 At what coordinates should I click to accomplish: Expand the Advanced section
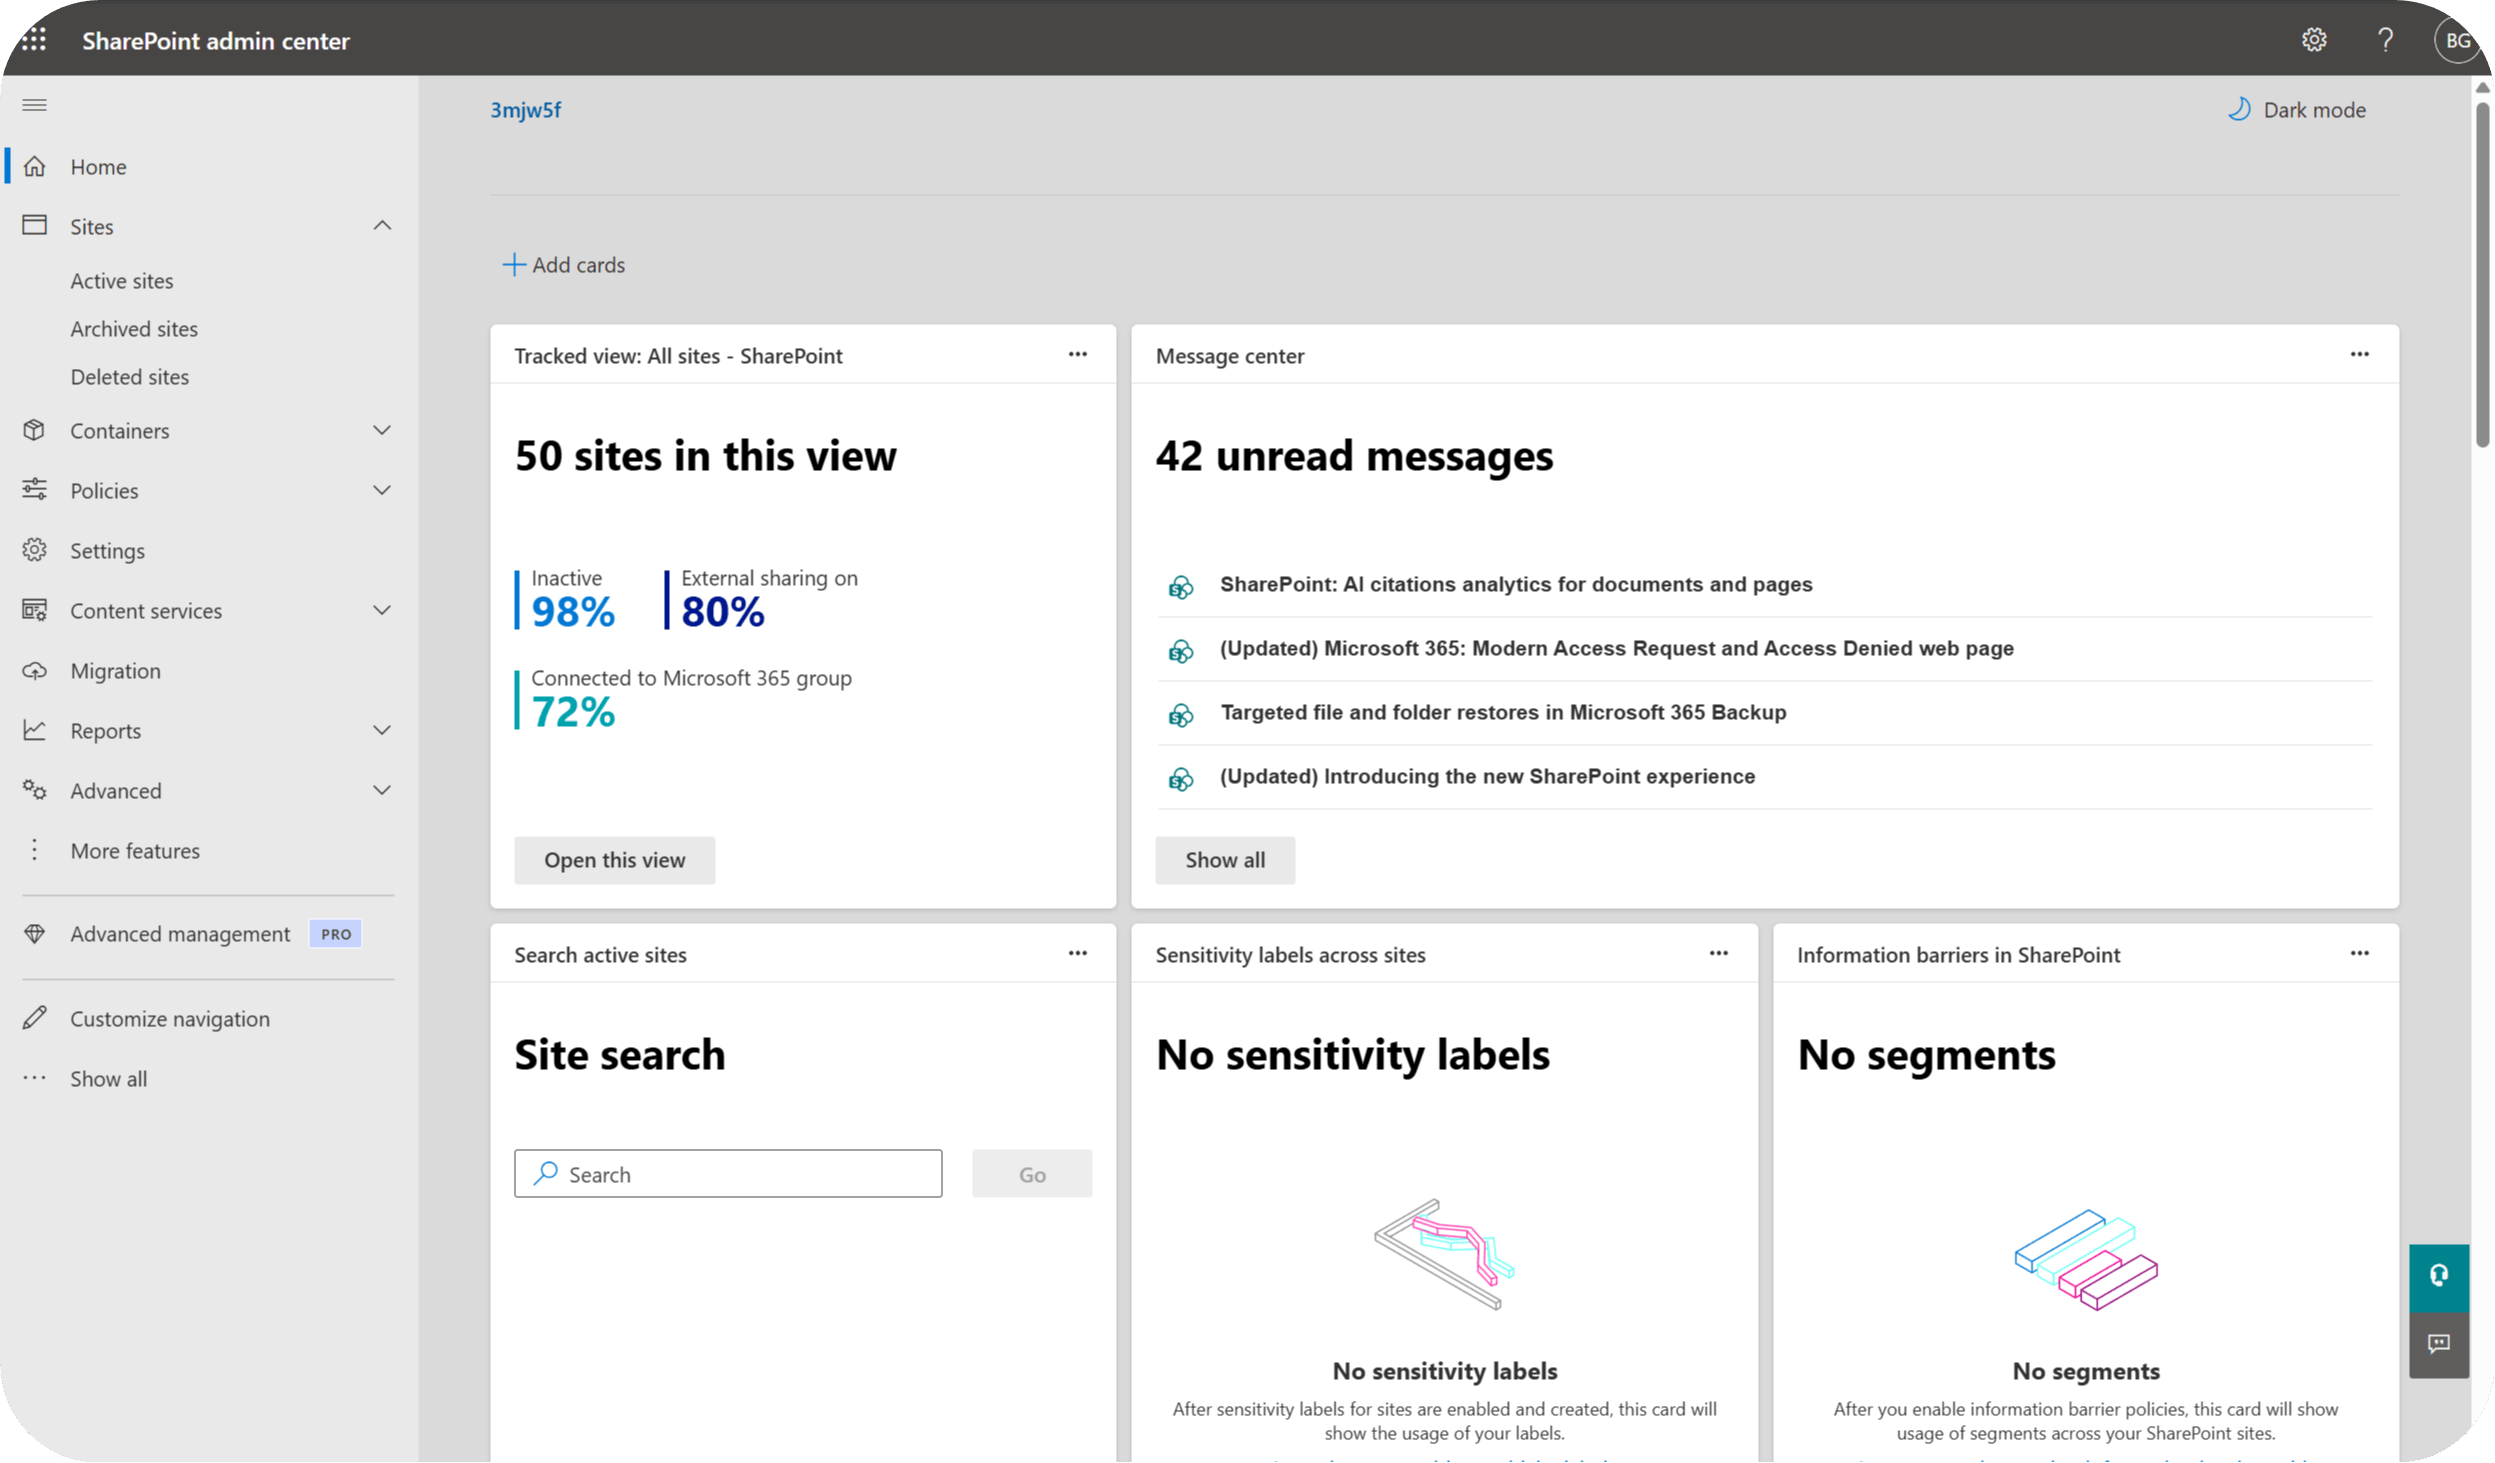pos(381,789)
